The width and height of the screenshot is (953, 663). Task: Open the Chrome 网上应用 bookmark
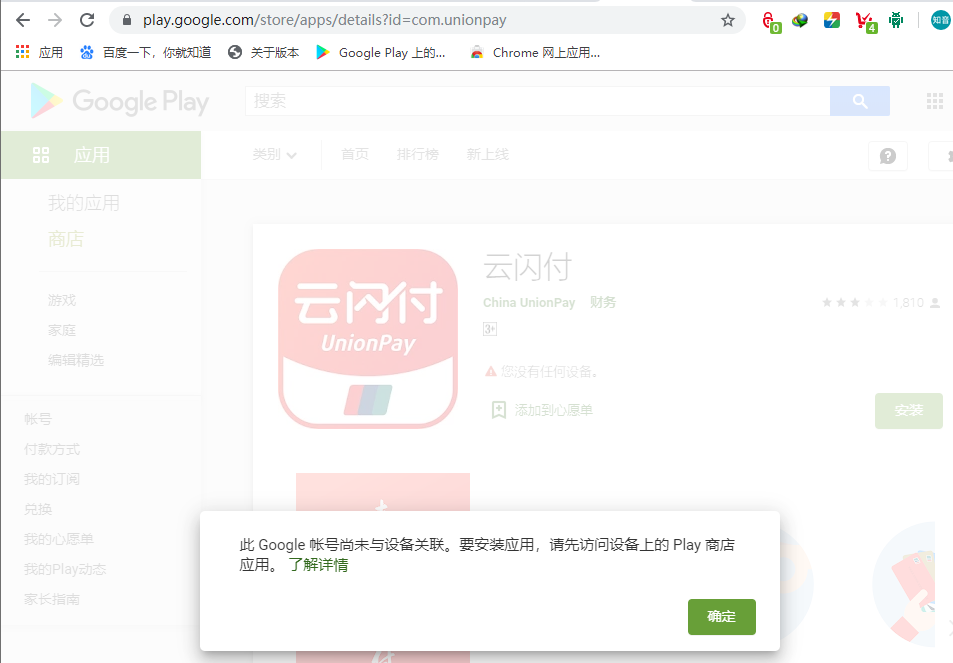[535, 52]
